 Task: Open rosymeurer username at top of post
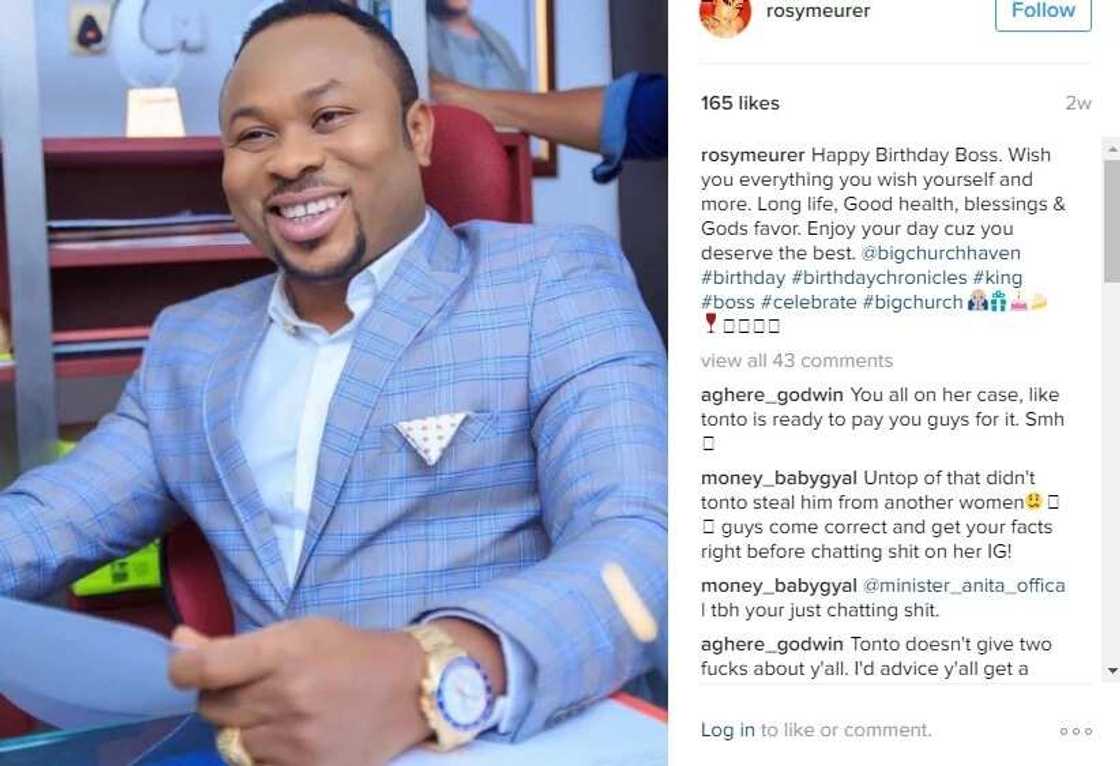818,11
